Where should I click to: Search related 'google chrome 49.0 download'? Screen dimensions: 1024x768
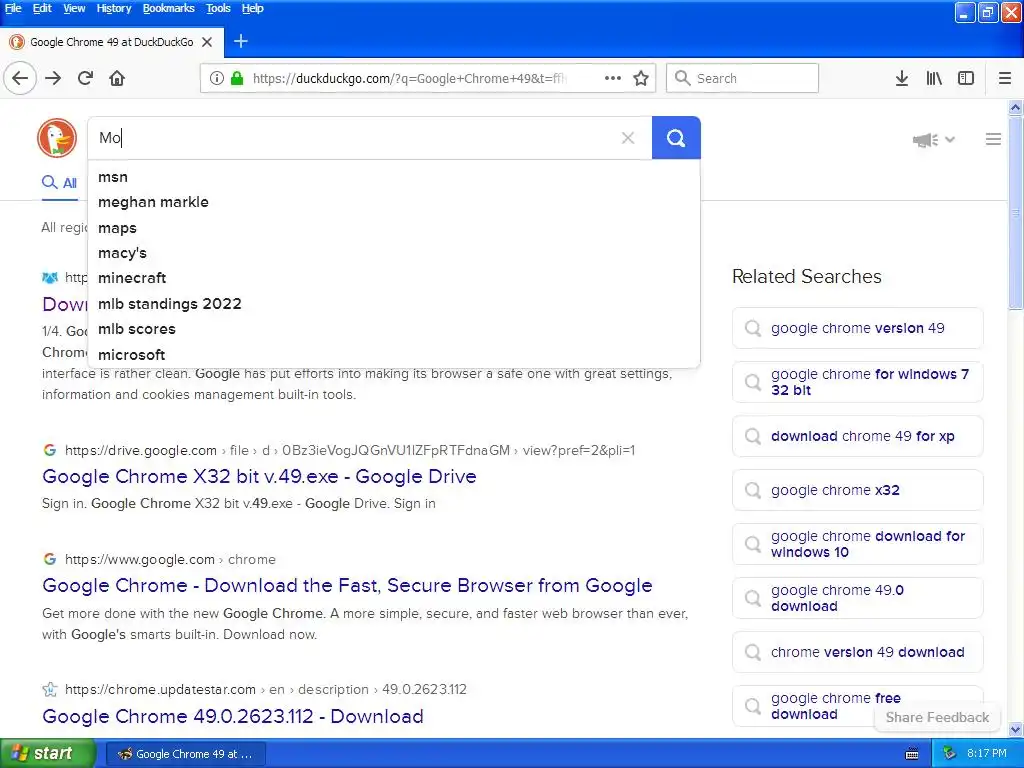click(857, 598)
